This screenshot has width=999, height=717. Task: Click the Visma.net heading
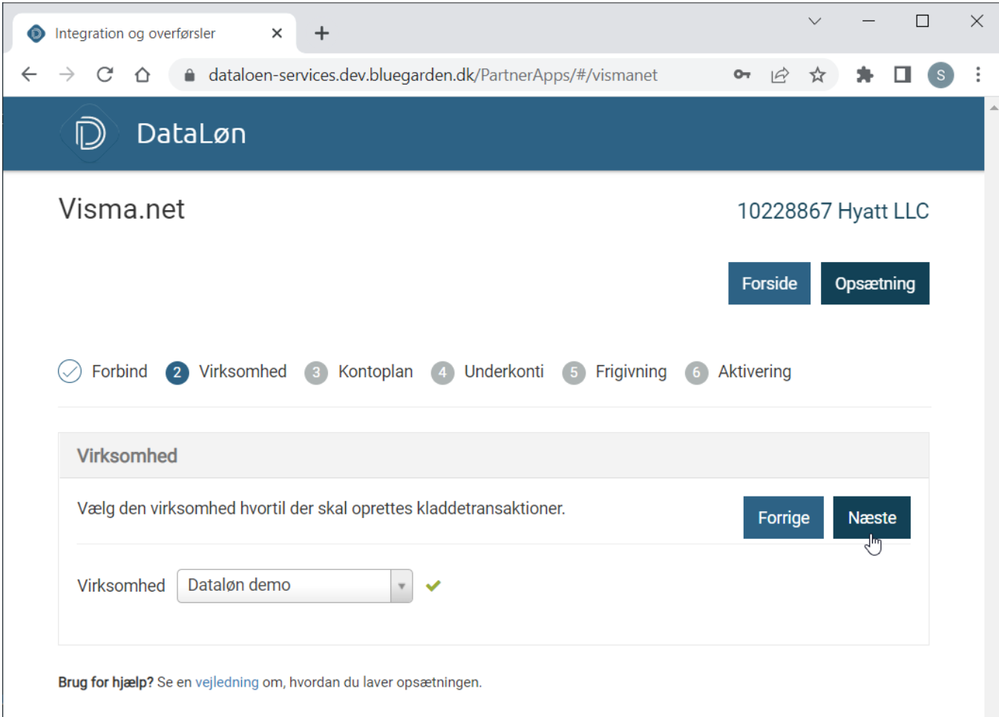coord(122,209)
